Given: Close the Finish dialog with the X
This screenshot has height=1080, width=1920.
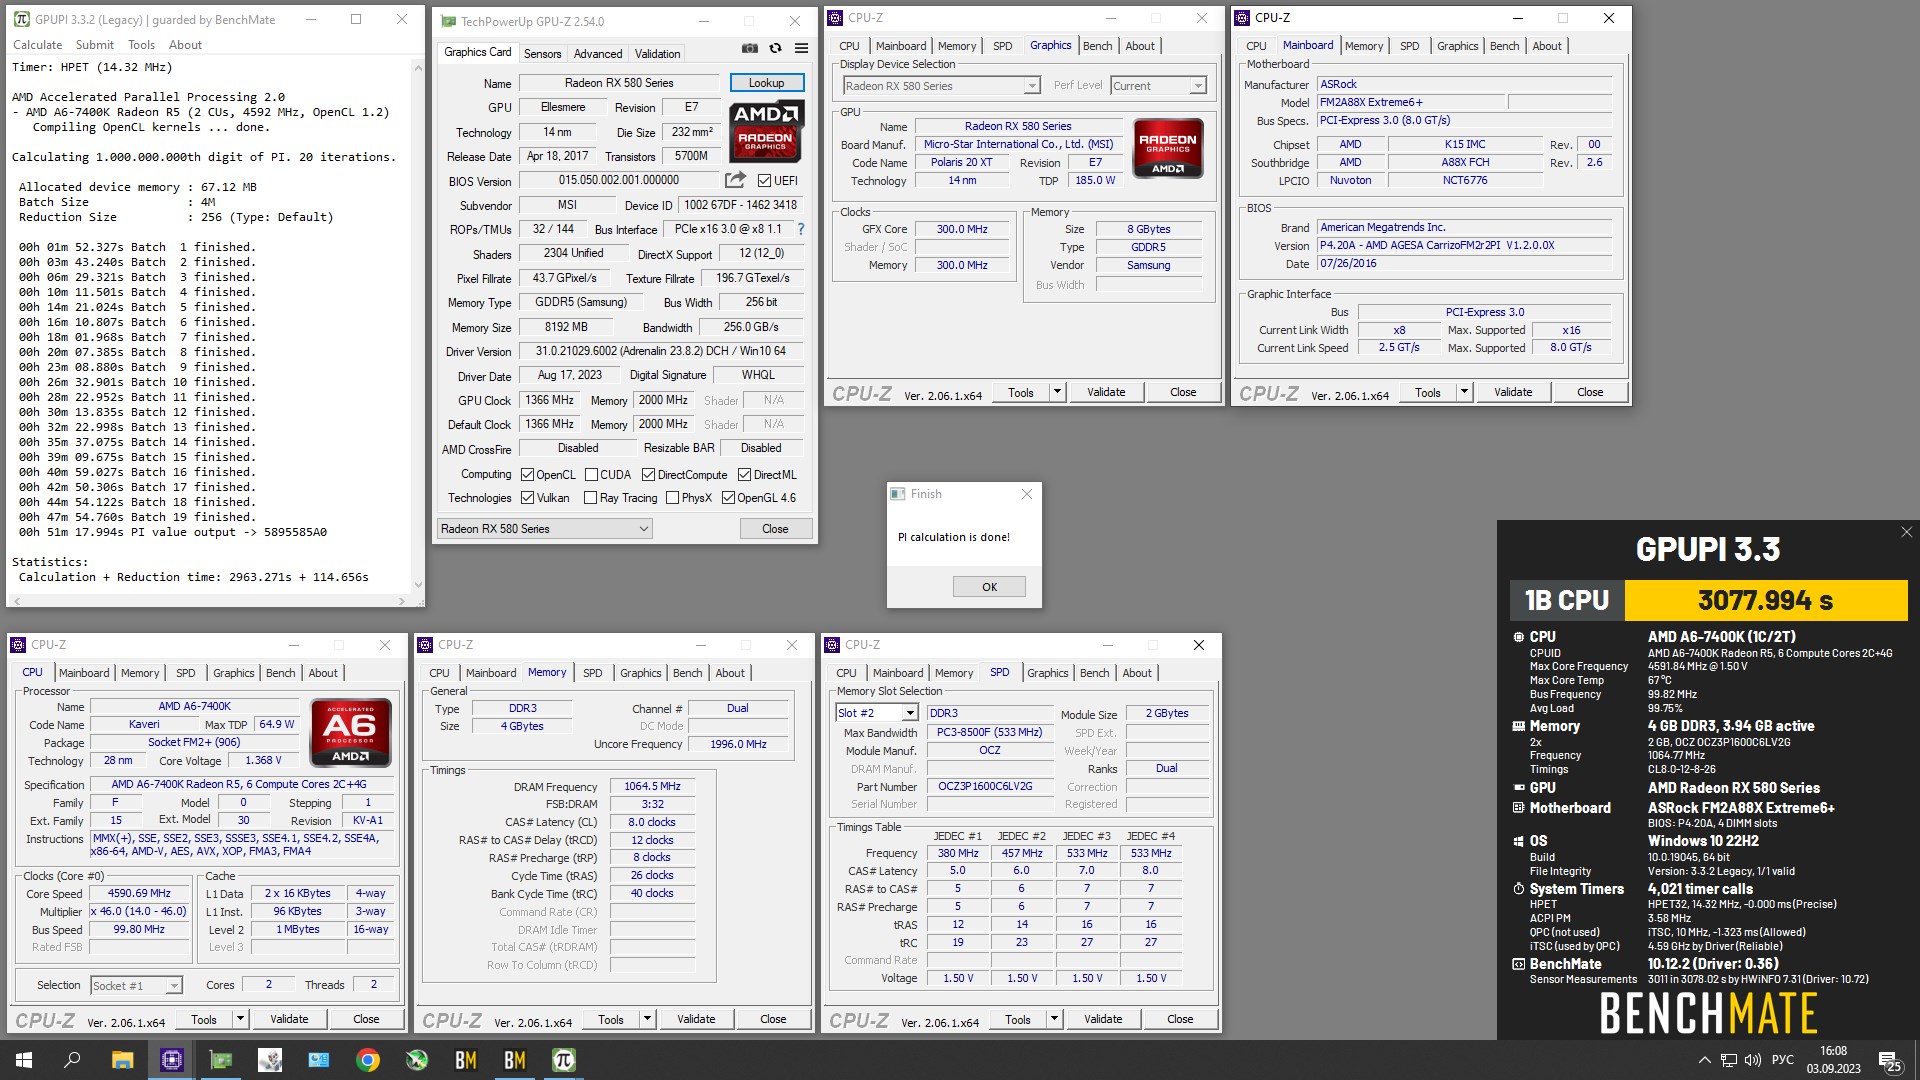Looking at the screenshot, I should tap(1026, 494).
